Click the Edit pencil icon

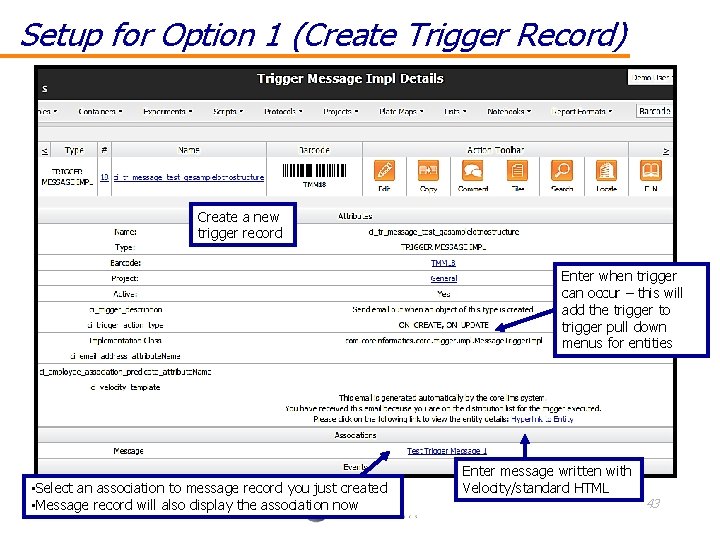pyautogui.click(x=384, y=171)
